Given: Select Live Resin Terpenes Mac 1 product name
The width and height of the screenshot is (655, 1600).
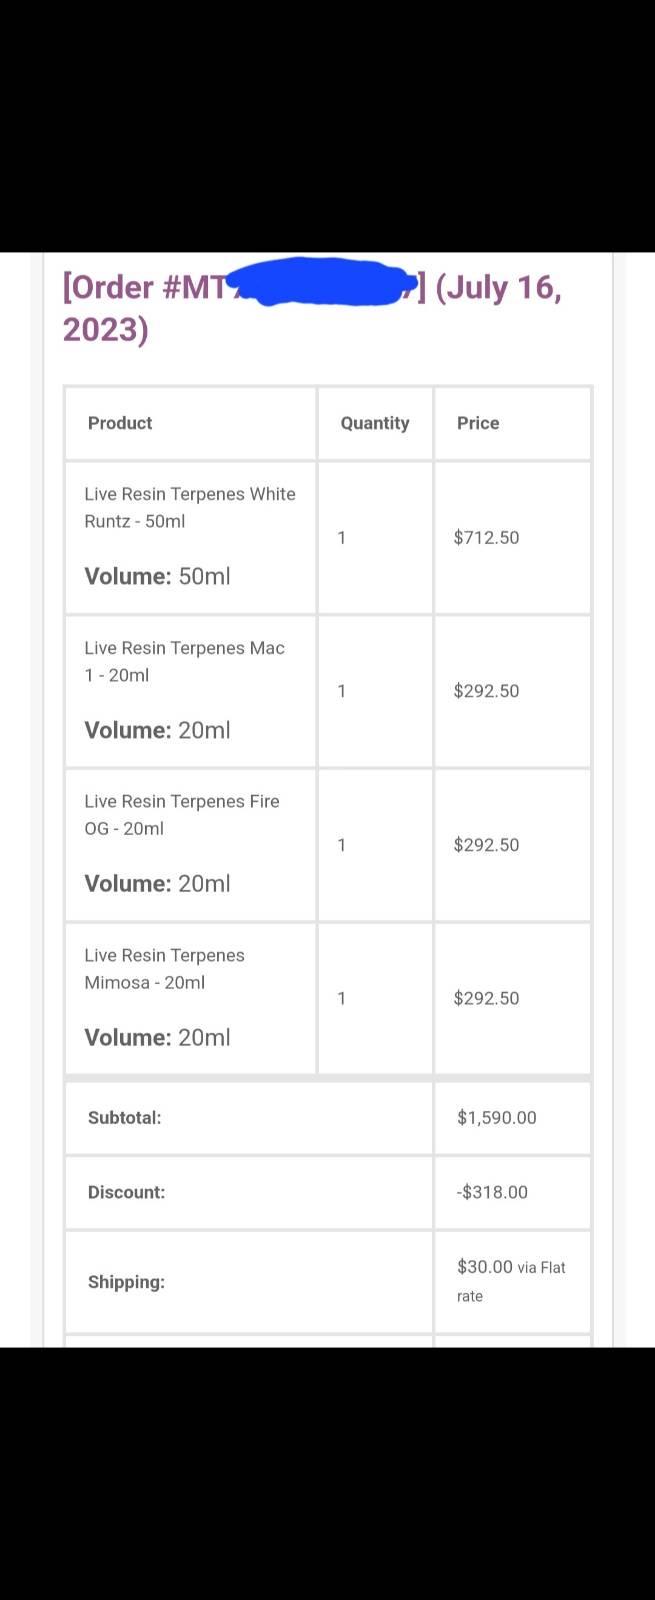Looking at the screenshot, I should (184, 661).
